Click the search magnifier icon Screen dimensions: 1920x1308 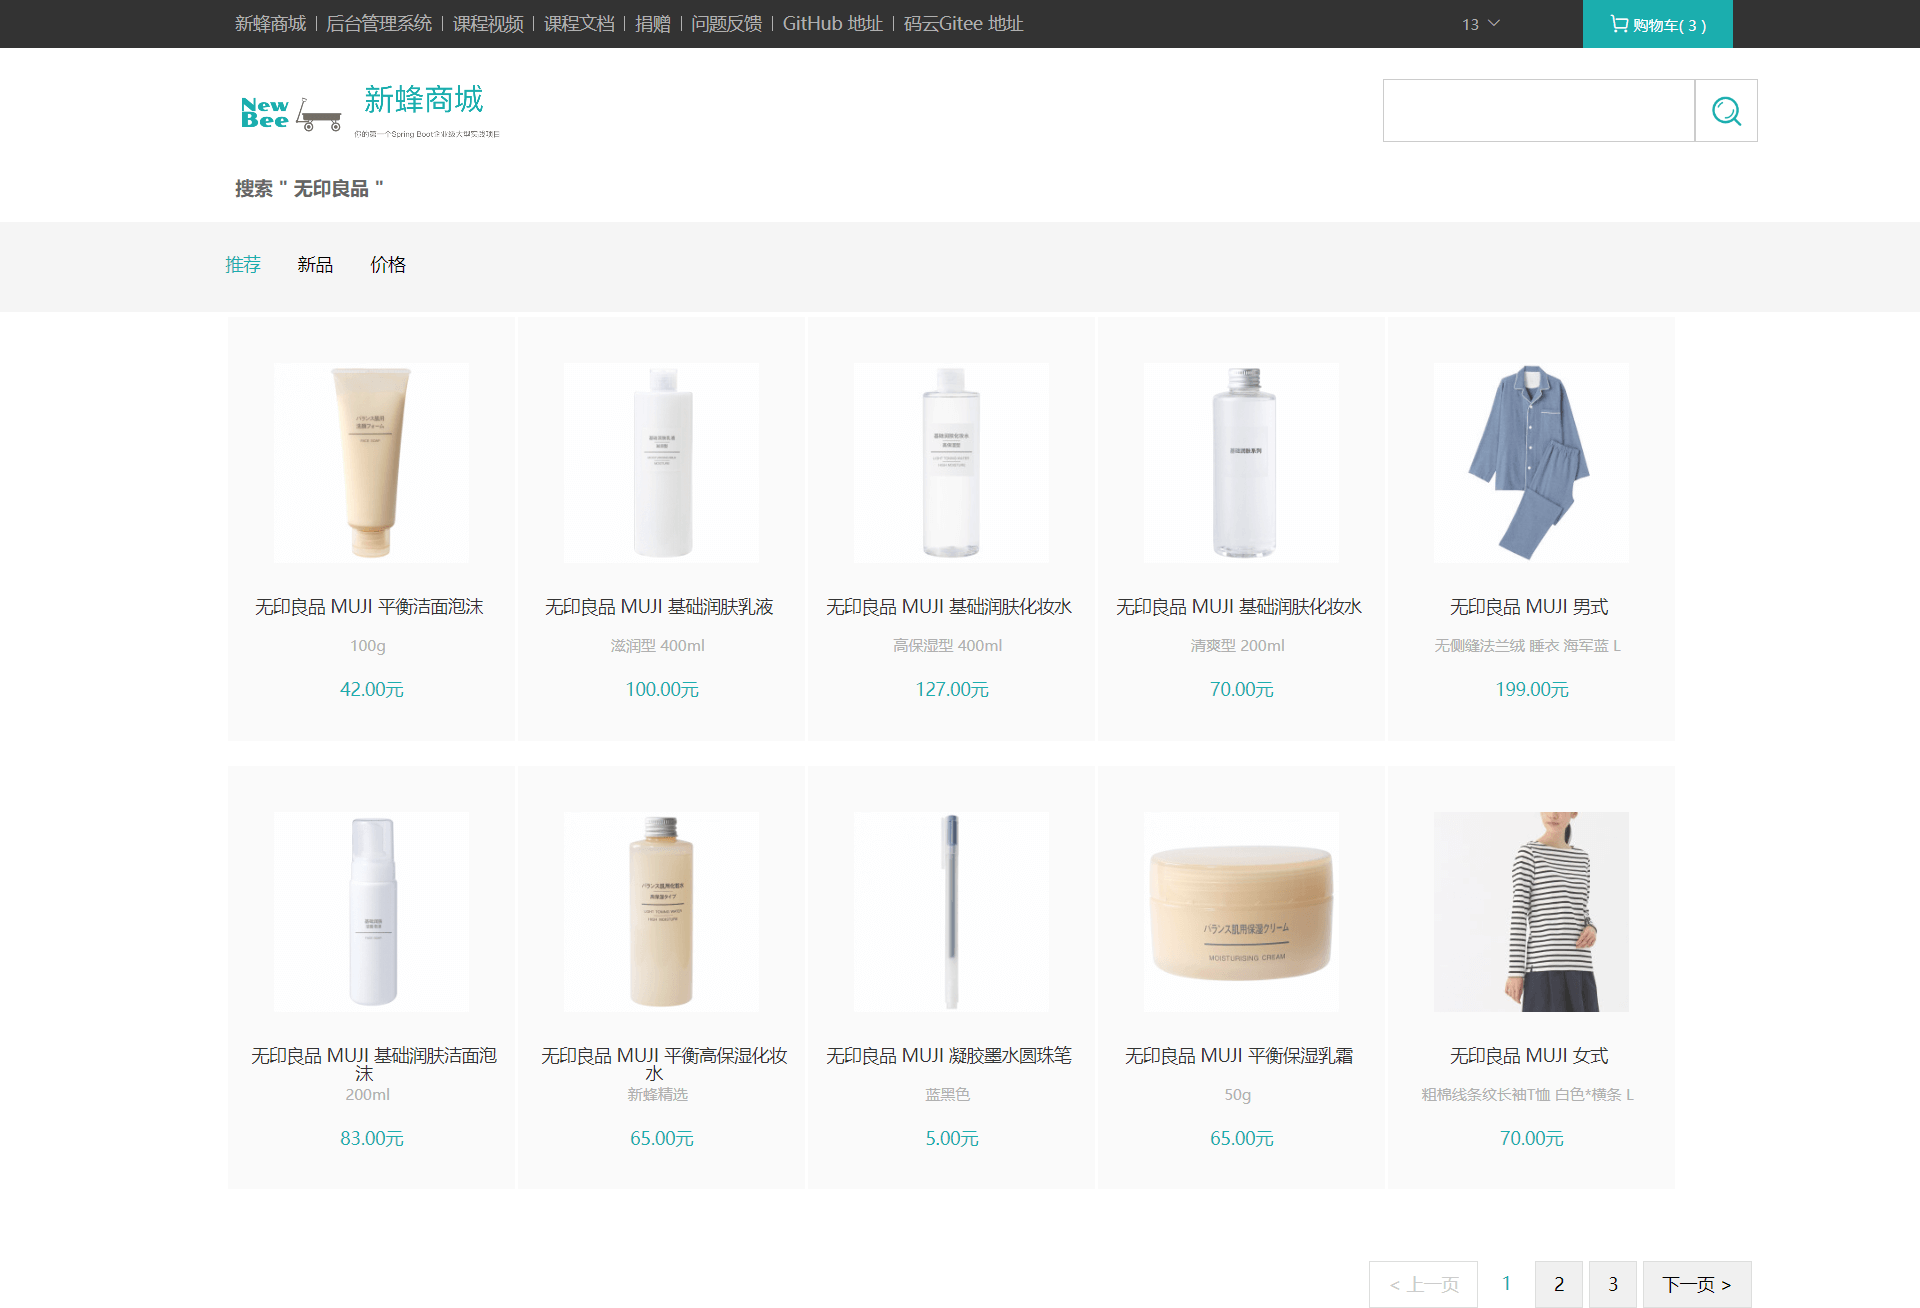(x=1726, y=111)
